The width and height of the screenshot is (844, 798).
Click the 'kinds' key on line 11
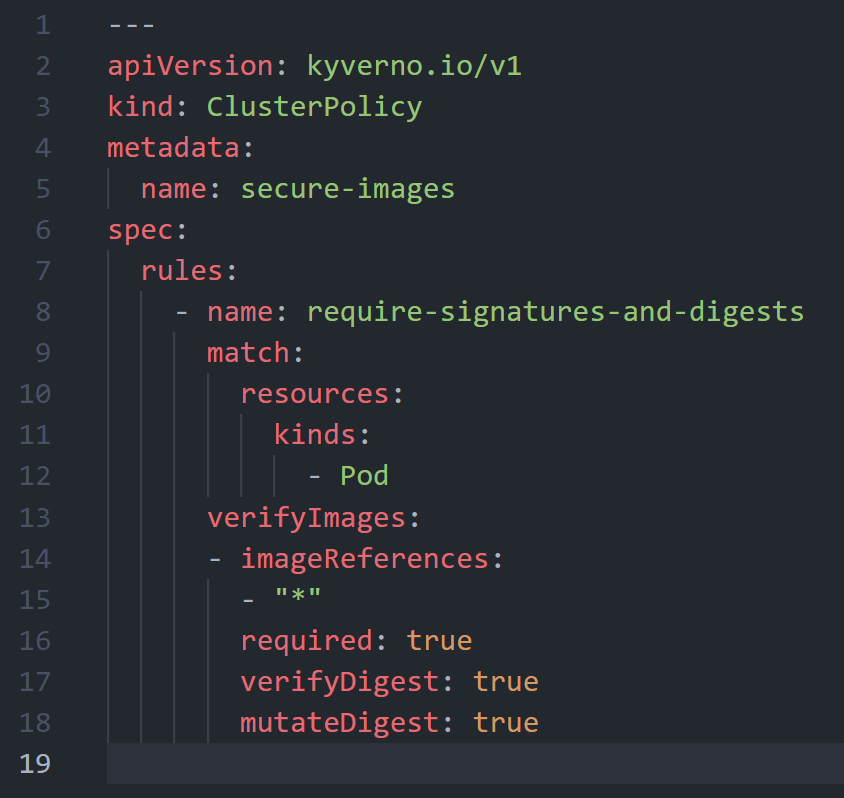click(x=314, y=435)
